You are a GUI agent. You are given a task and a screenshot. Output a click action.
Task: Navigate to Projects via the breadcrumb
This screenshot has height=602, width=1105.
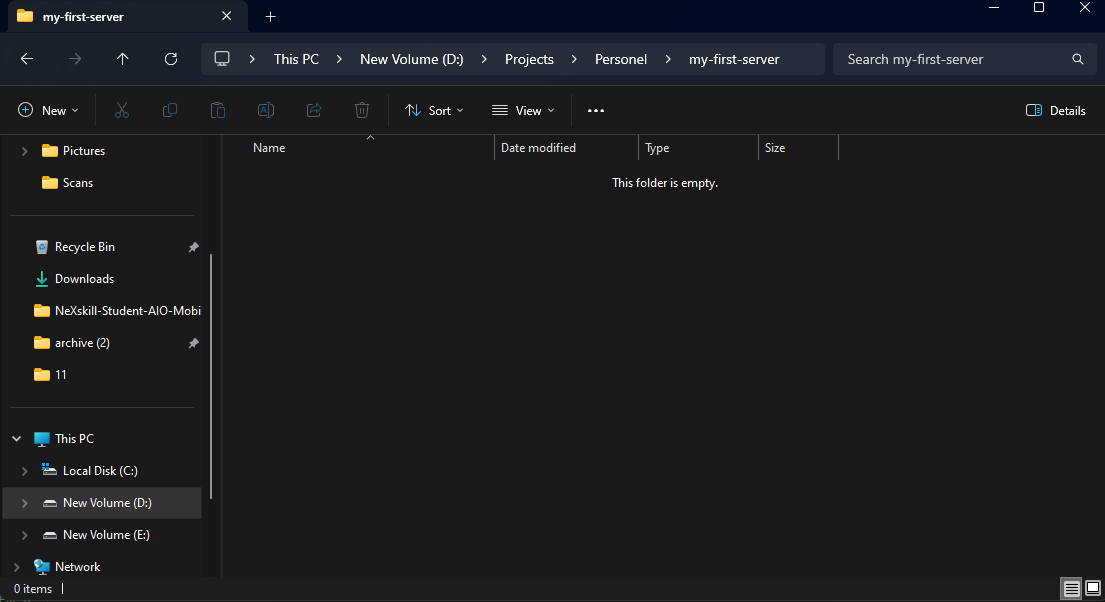529,59
